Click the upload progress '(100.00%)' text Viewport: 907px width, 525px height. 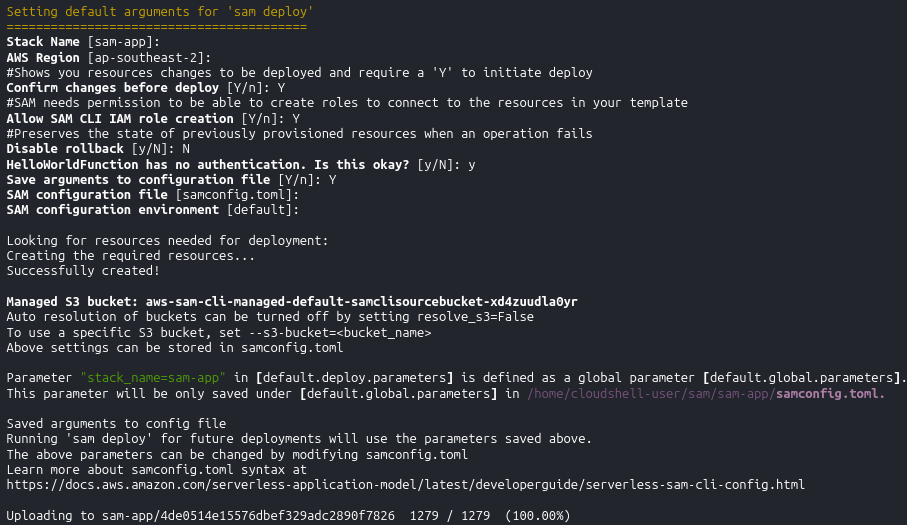pyautogui.click(x=537, y=515)
